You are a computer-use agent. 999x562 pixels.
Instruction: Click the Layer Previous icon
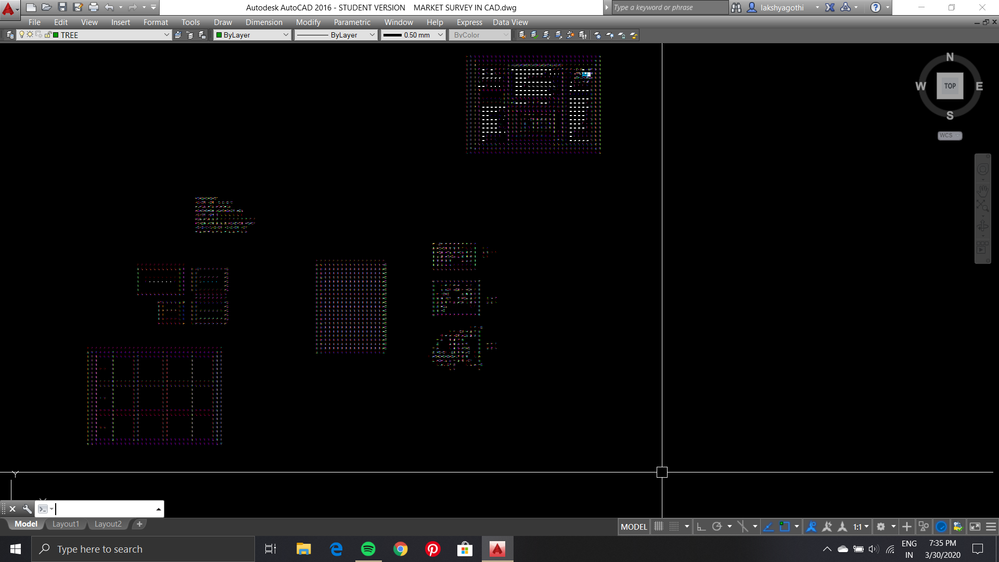tap(190, 35)
